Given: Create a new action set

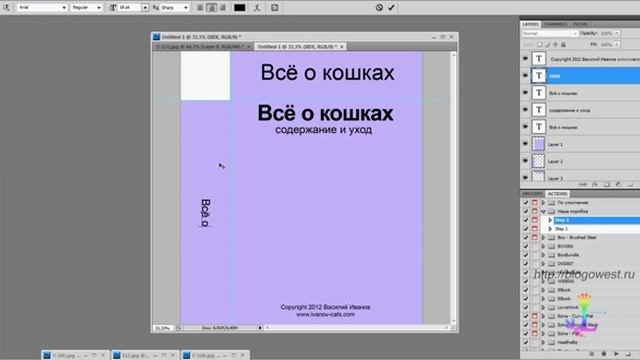Looking at the screenshot, I should tap(629, 354).
